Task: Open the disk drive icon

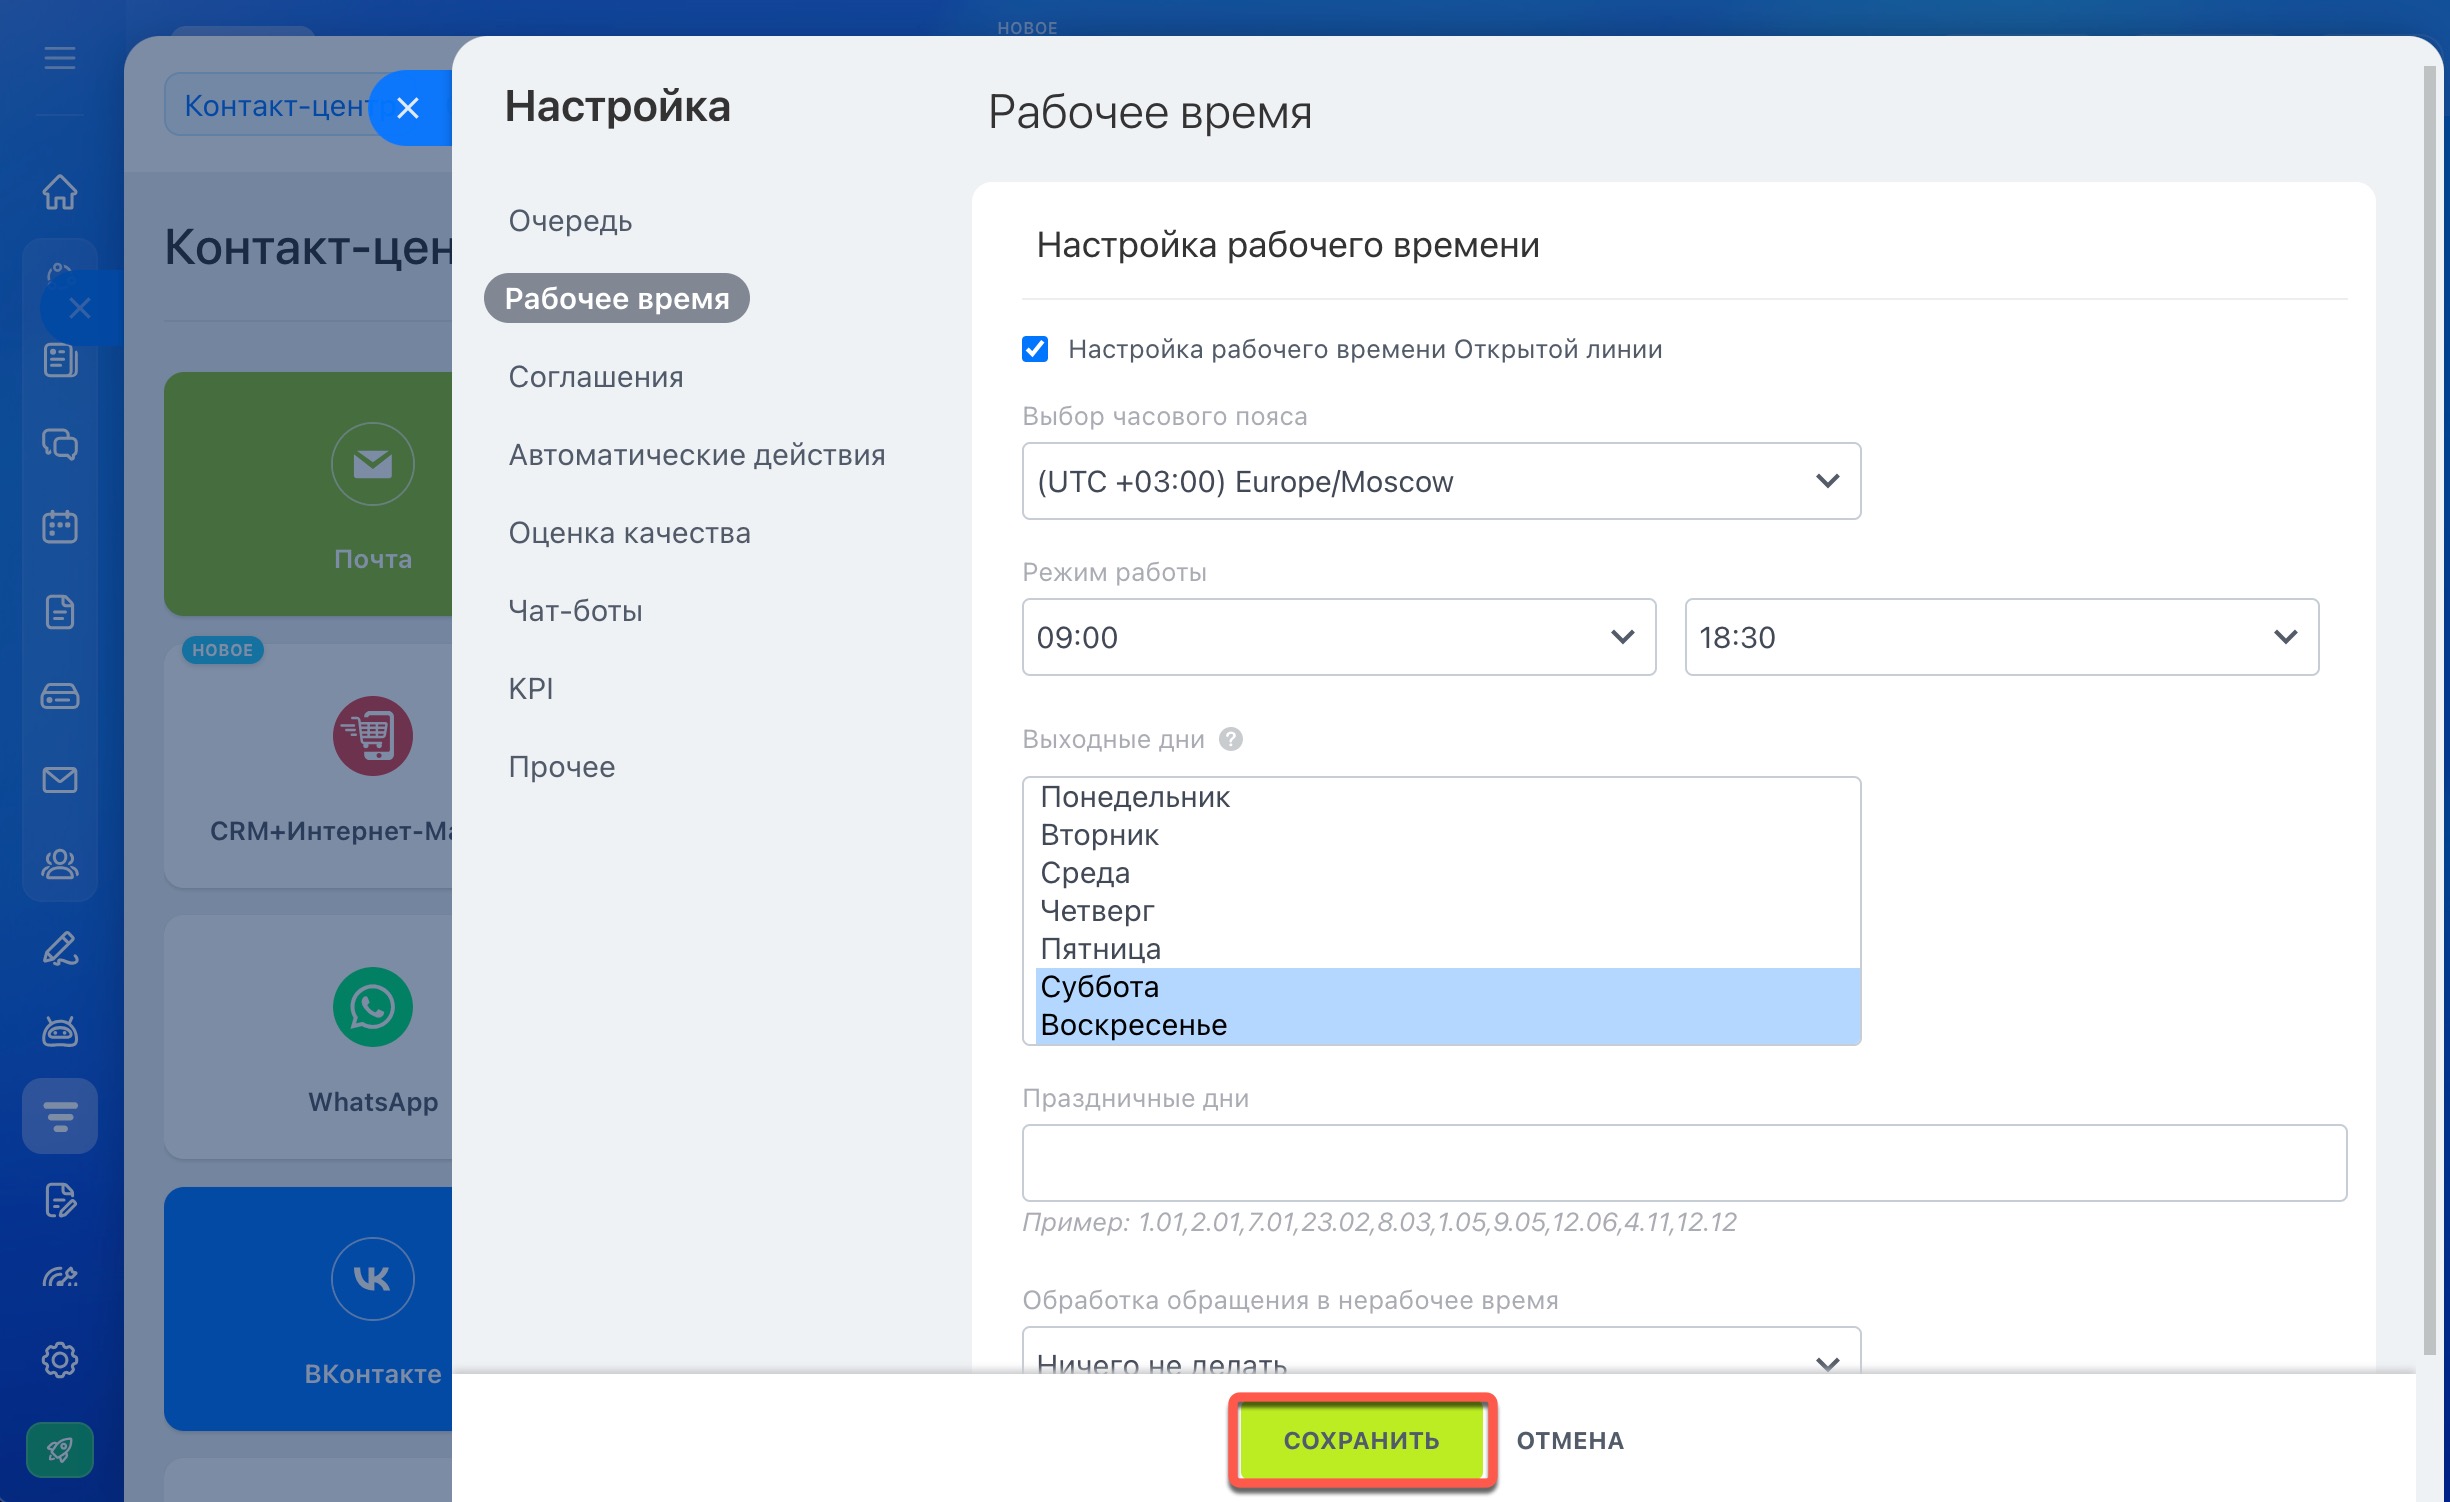Action: (60, 695)
